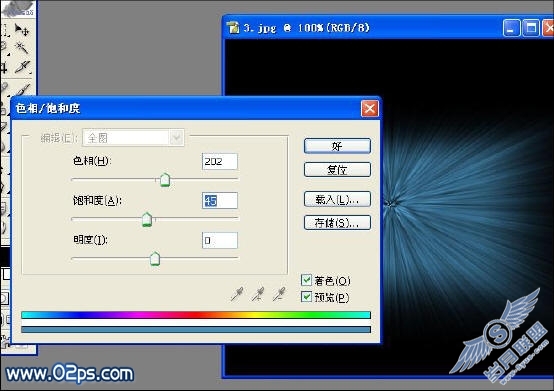Select the Magic Wand tool

[22, 48]
